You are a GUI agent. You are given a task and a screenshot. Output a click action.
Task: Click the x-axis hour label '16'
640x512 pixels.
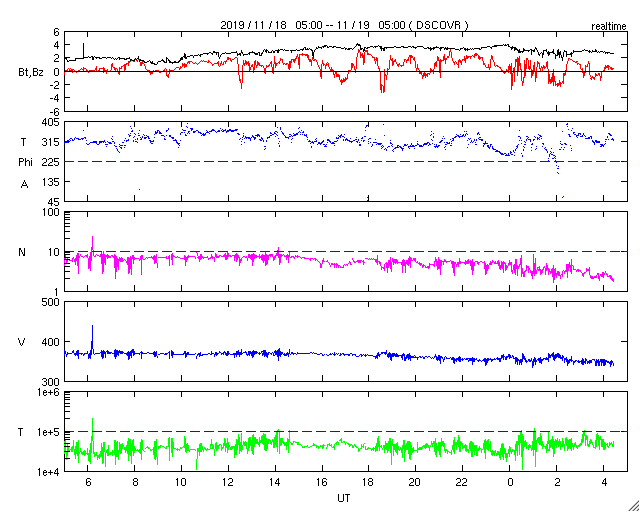click(x=322, y=482)
